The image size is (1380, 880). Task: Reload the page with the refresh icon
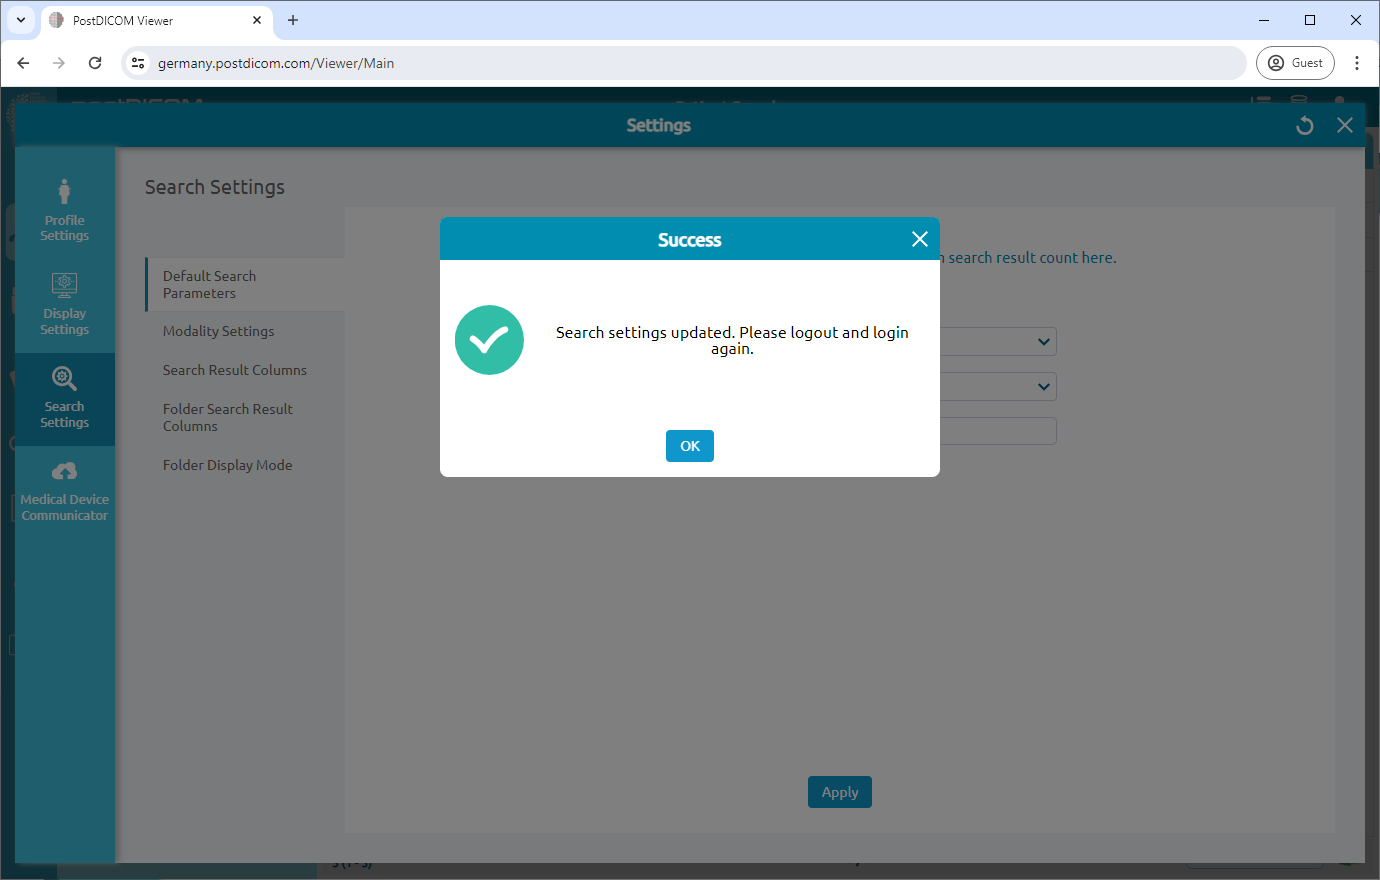95,62
